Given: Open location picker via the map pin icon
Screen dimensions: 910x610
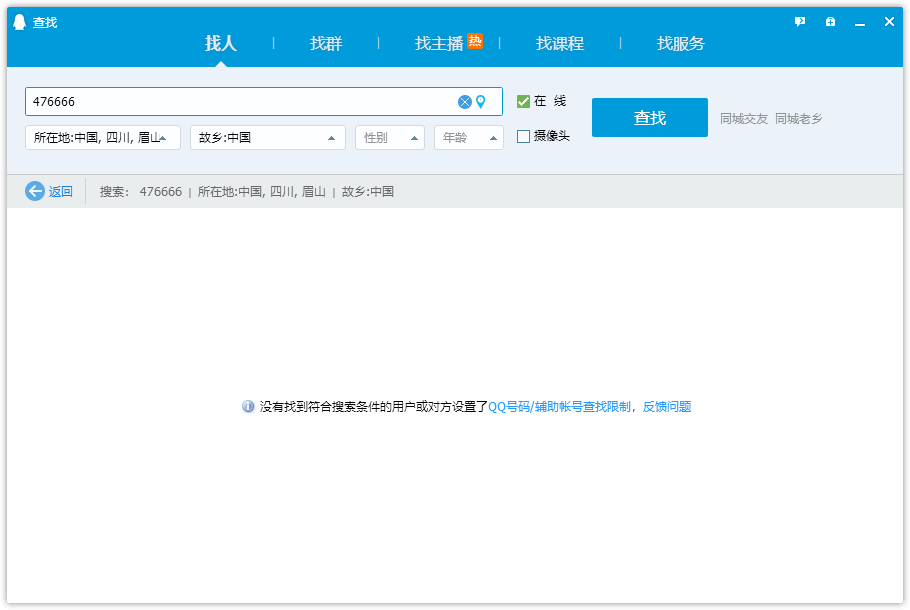Looking at the screenshot, I should click(x=483, y=101).
